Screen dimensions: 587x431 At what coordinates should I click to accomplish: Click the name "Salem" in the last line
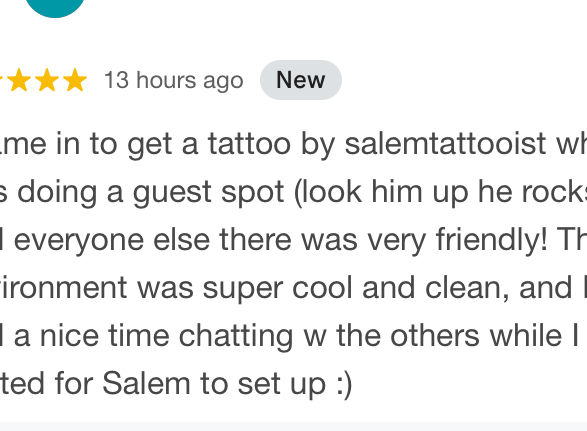[x=146, y=383]
